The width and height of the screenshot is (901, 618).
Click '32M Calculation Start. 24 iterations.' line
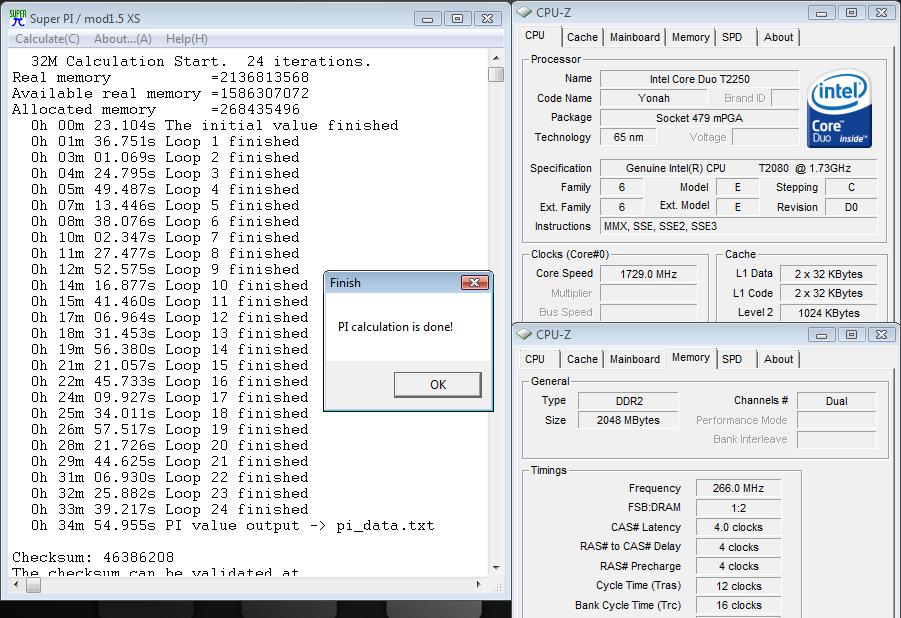pyautogui.click(x=201, y=61)
